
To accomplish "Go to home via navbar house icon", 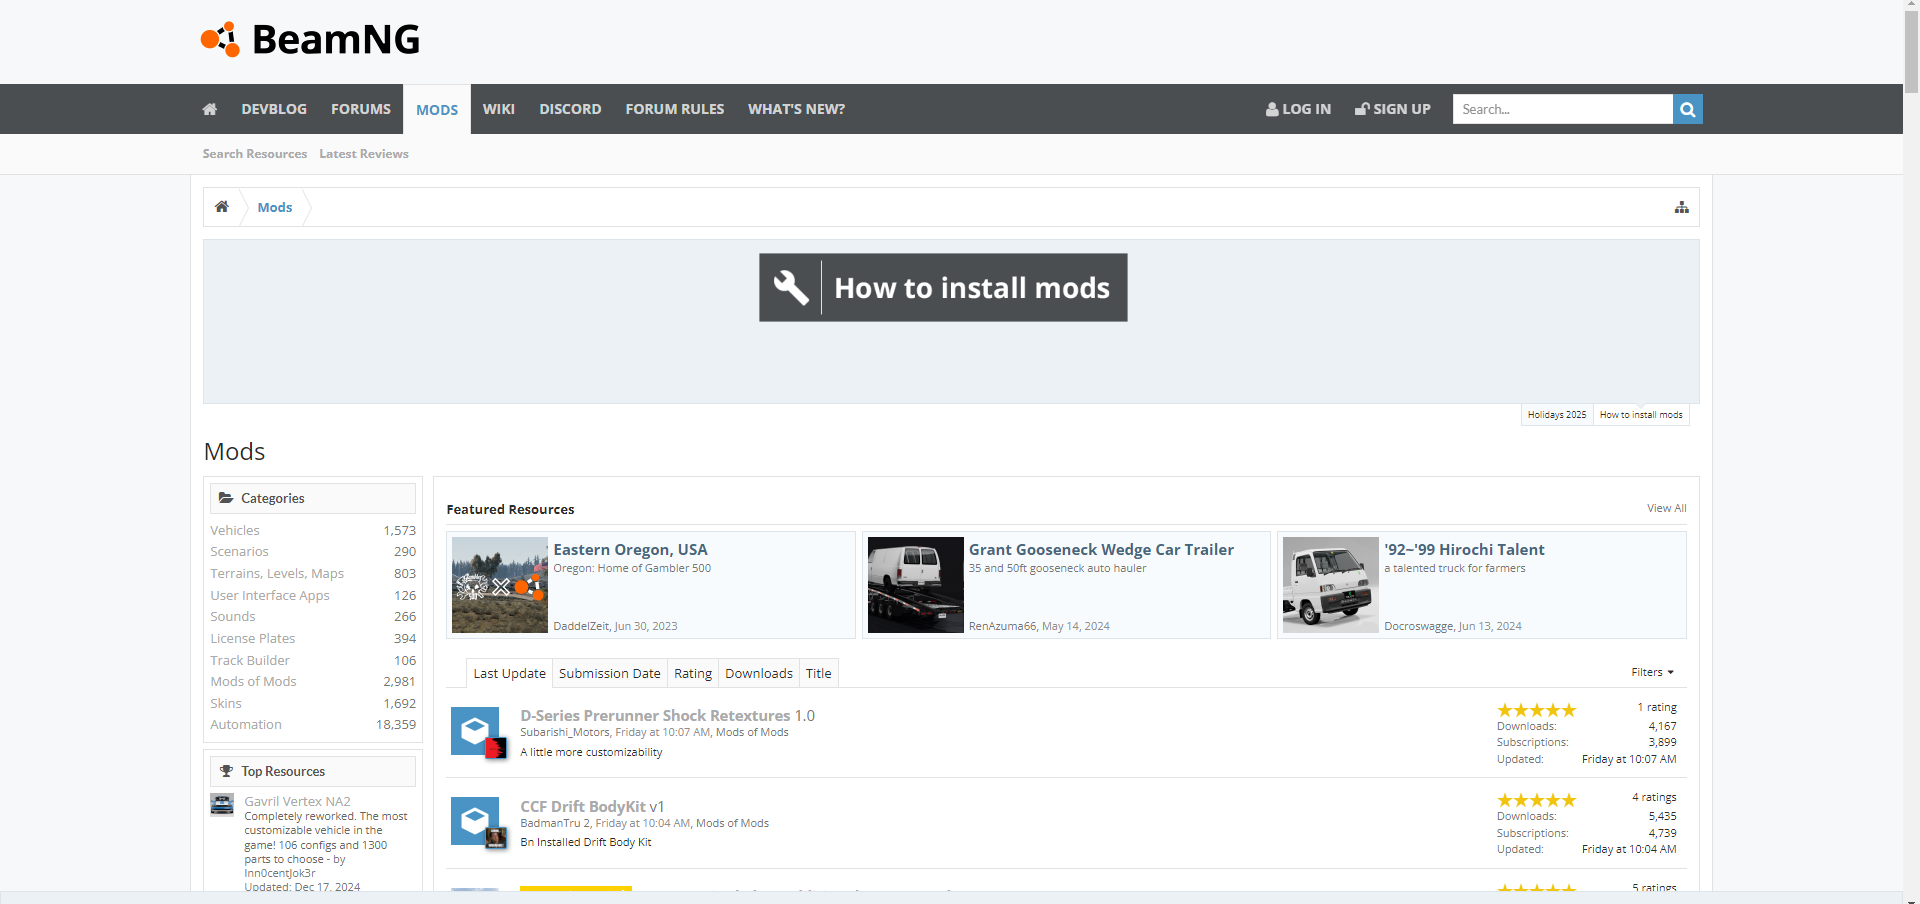I will pyautogui.click(x=210, y=109).
